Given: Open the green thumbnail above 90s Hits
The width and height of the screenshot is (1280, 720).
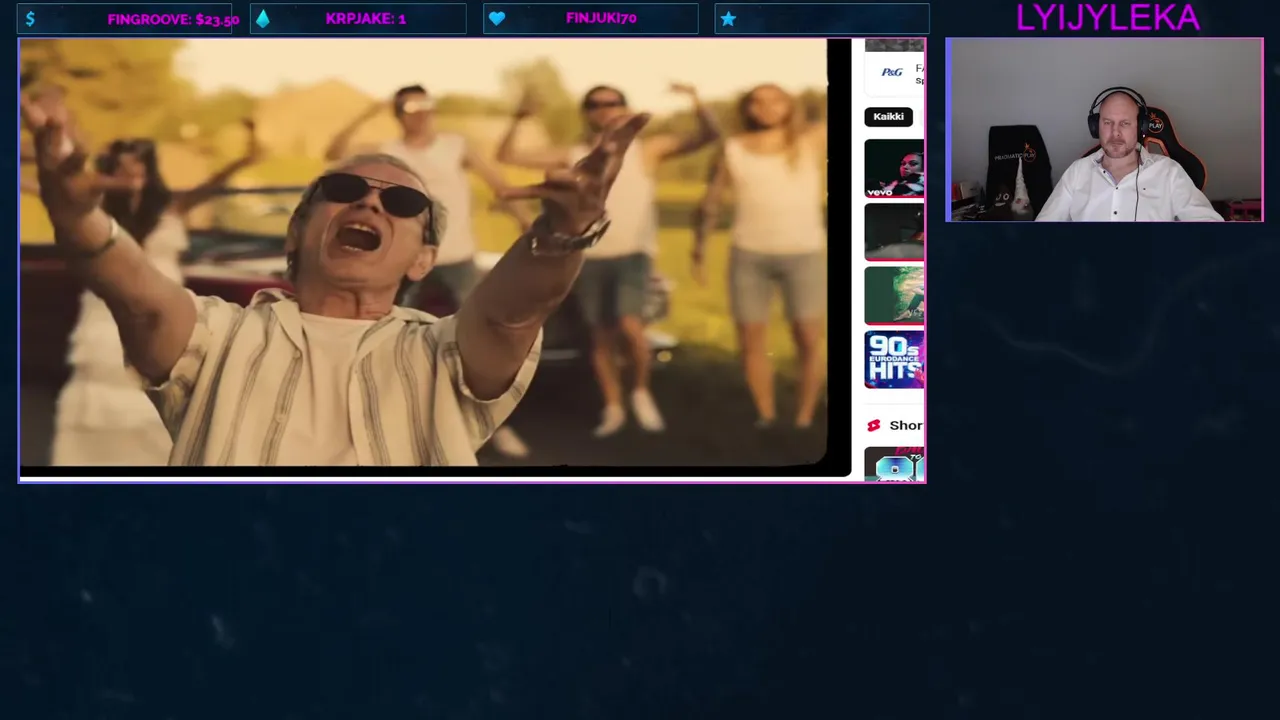Looking at the screenshot, I should pyautogui.click(x=894, y=296).
